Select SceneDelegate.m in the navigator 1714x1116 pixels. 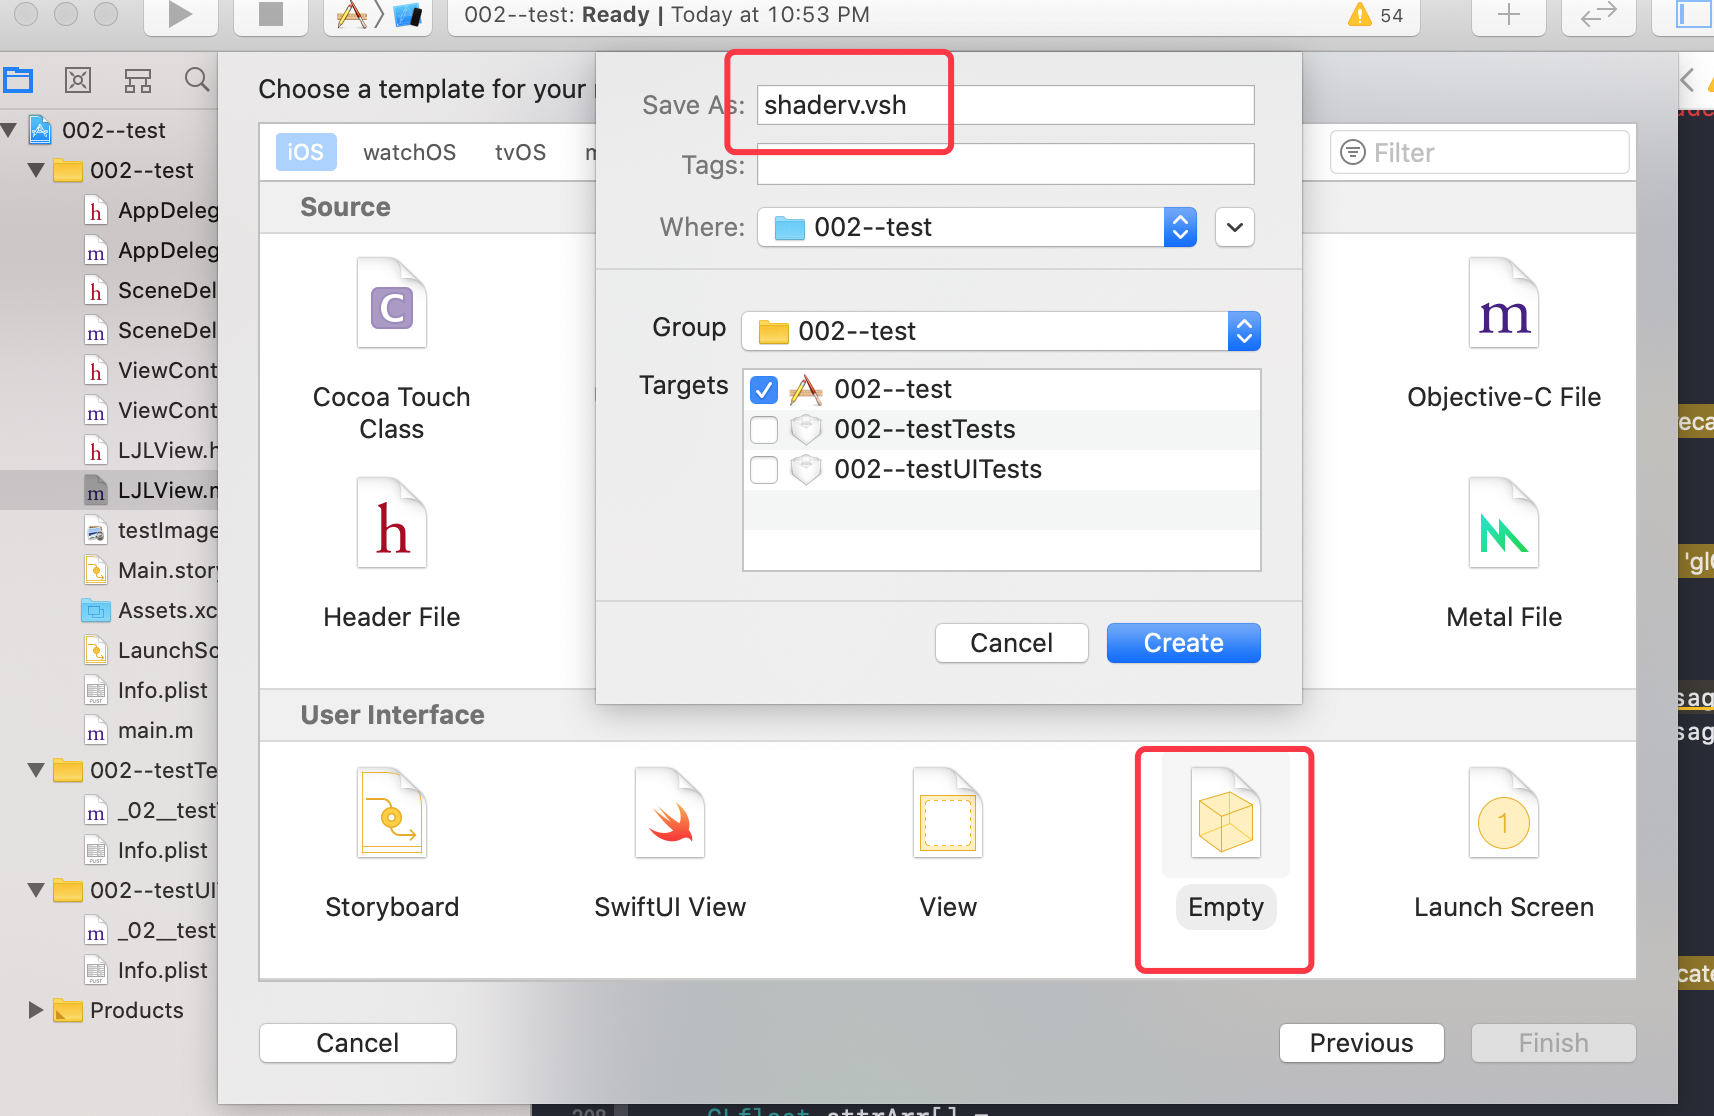coord(109,330)
